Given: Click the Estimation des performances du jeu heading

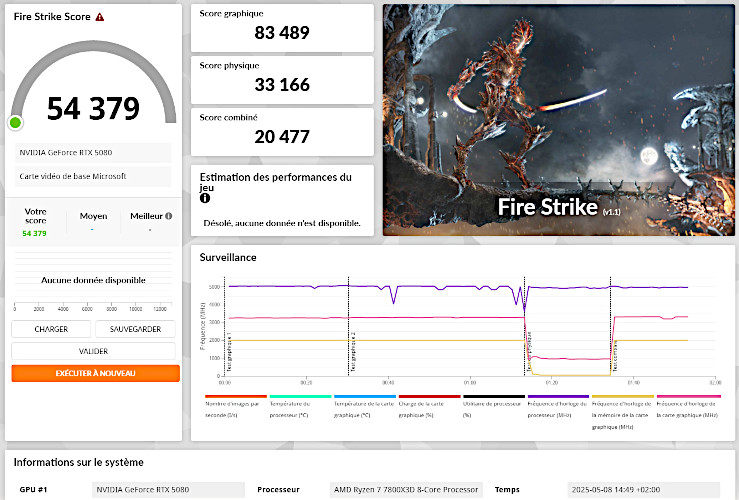Looking at the screenshot, I should tap(276, 182).
